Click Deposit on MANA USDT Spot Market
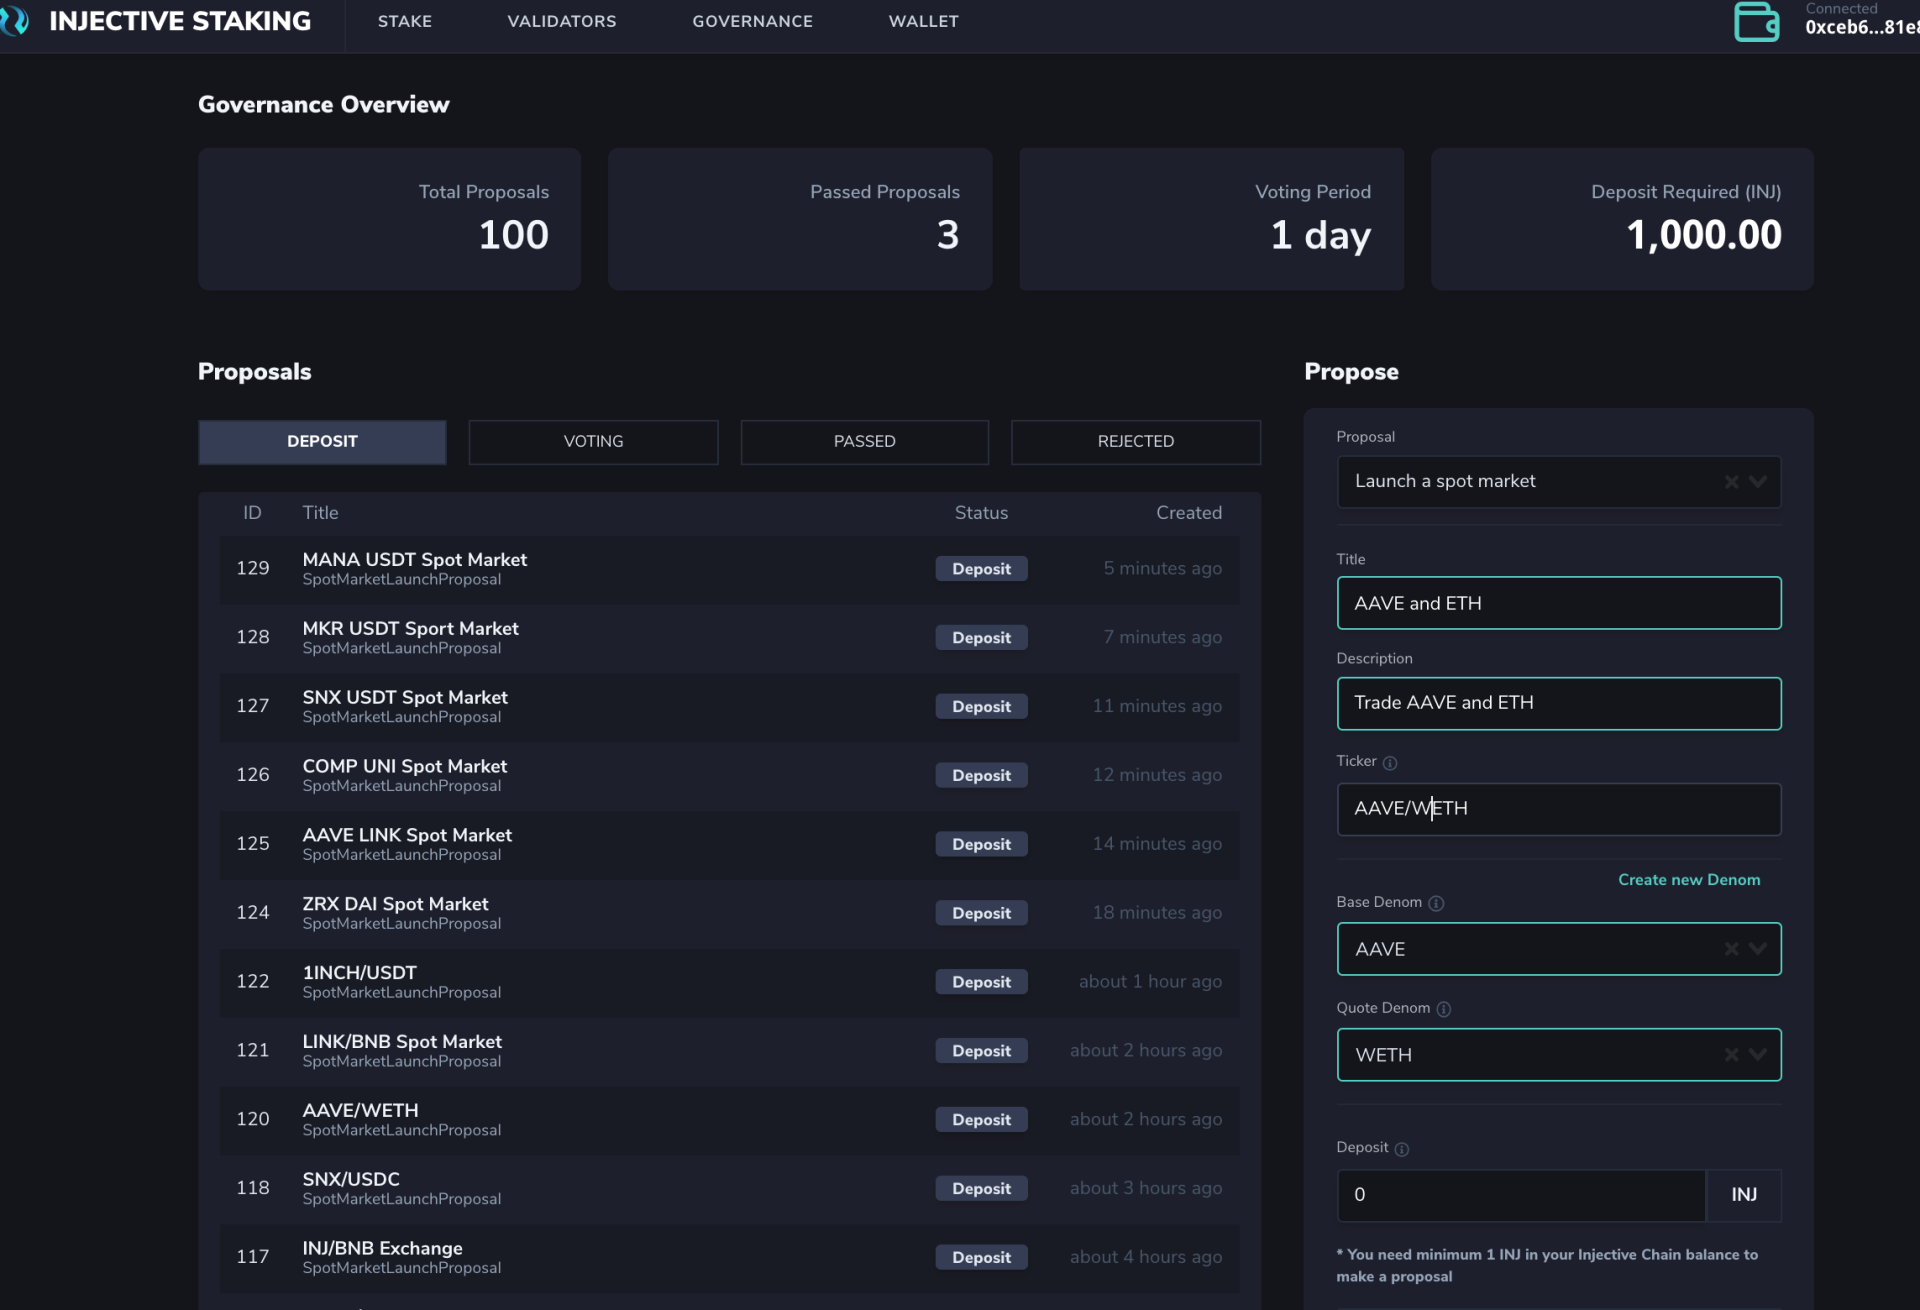 tap(981, 568)
